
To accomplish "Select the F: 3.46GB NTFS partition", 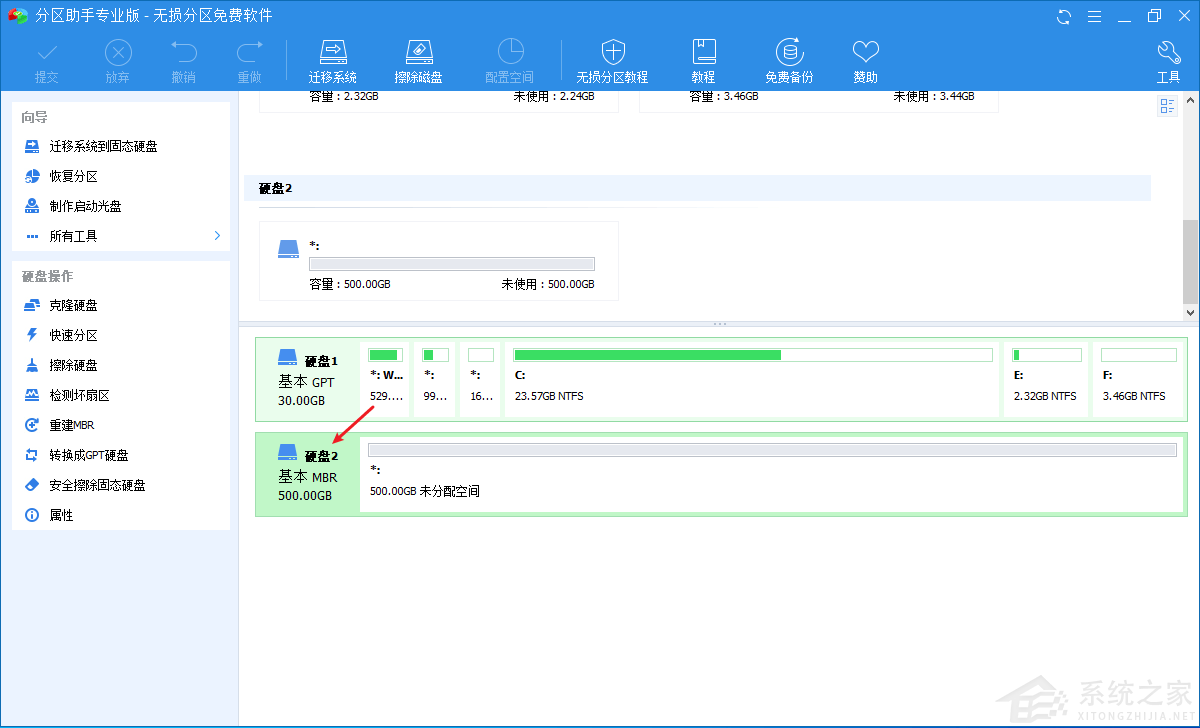I will pyautogui.click(x=1138, y=378).
